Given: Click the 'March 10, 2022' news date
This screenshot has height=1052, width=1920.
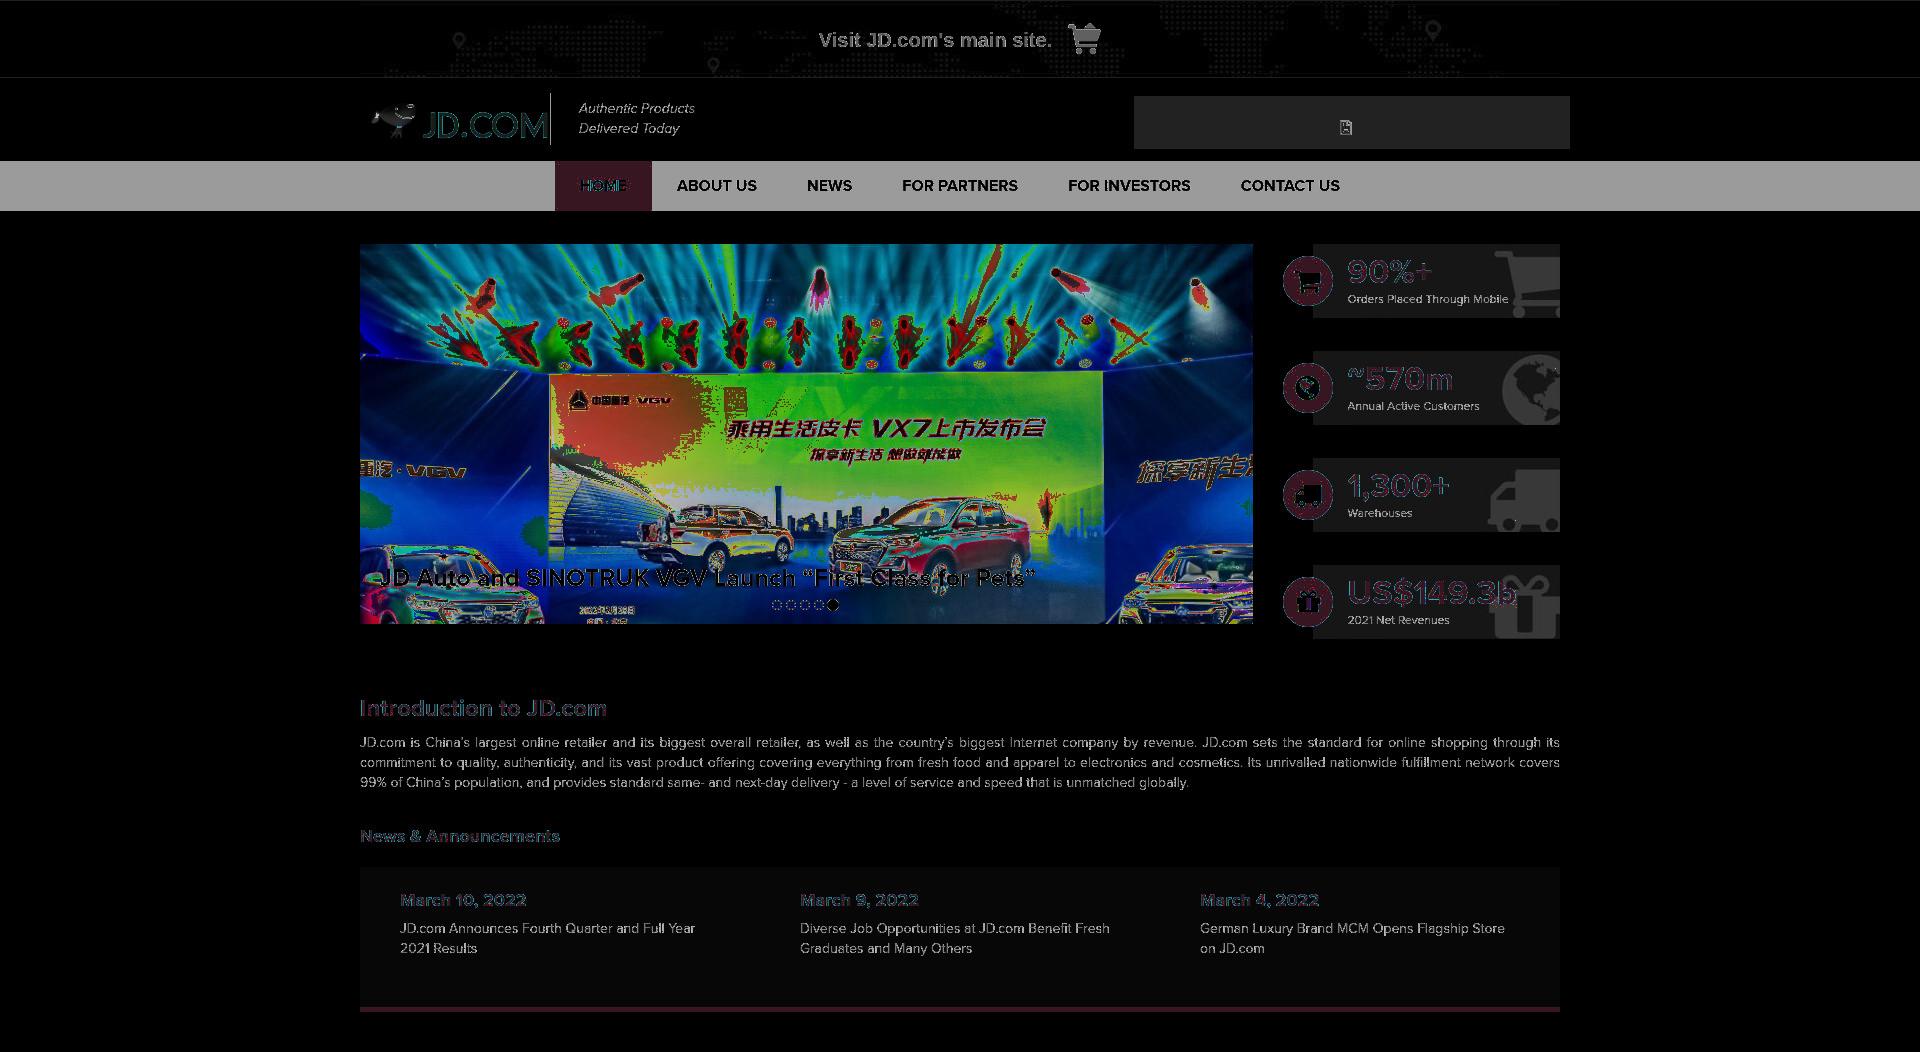Looking at the screenshot, I should (463, 900).
